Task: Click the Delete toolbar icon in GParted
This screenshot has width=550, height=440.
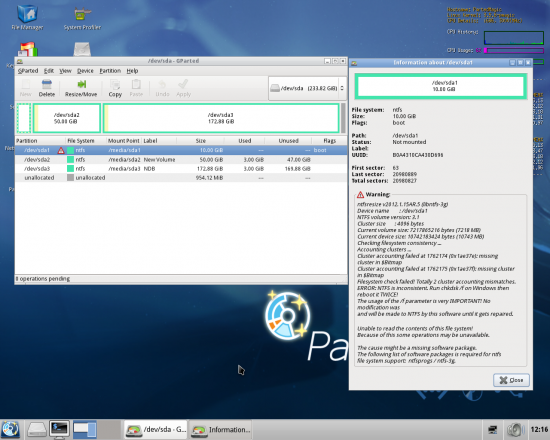Action: click(x=47, y=88)
